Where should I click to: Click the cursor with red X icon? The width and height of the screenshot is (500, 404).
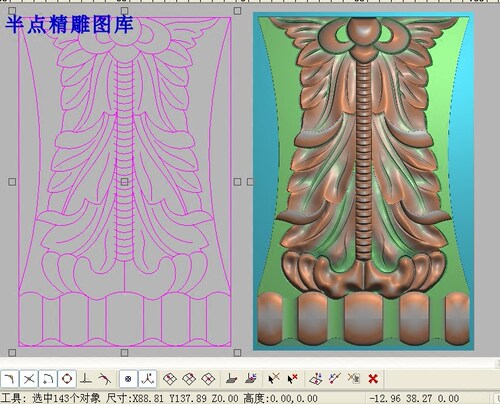292,379
